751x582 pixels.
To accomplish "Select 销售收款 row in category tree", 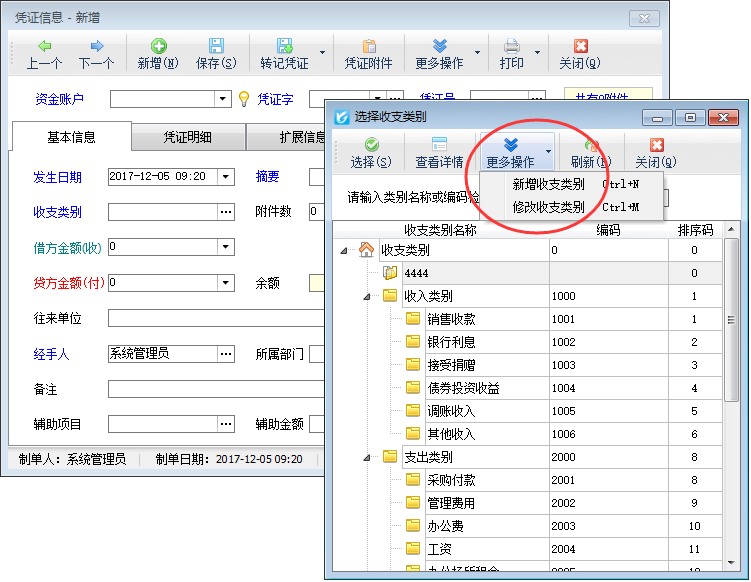I will 451,320.
